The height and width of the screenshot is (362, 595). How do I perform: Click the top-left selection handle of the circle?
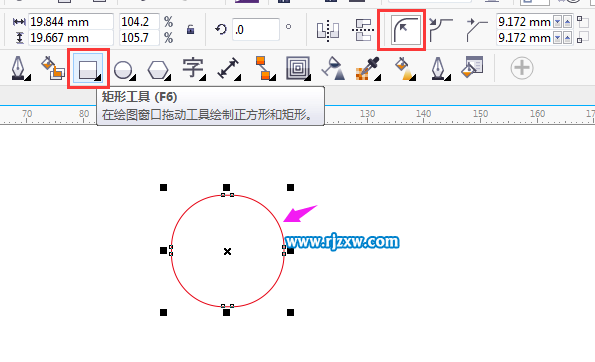pyautogui.click(x=164, y=187)
